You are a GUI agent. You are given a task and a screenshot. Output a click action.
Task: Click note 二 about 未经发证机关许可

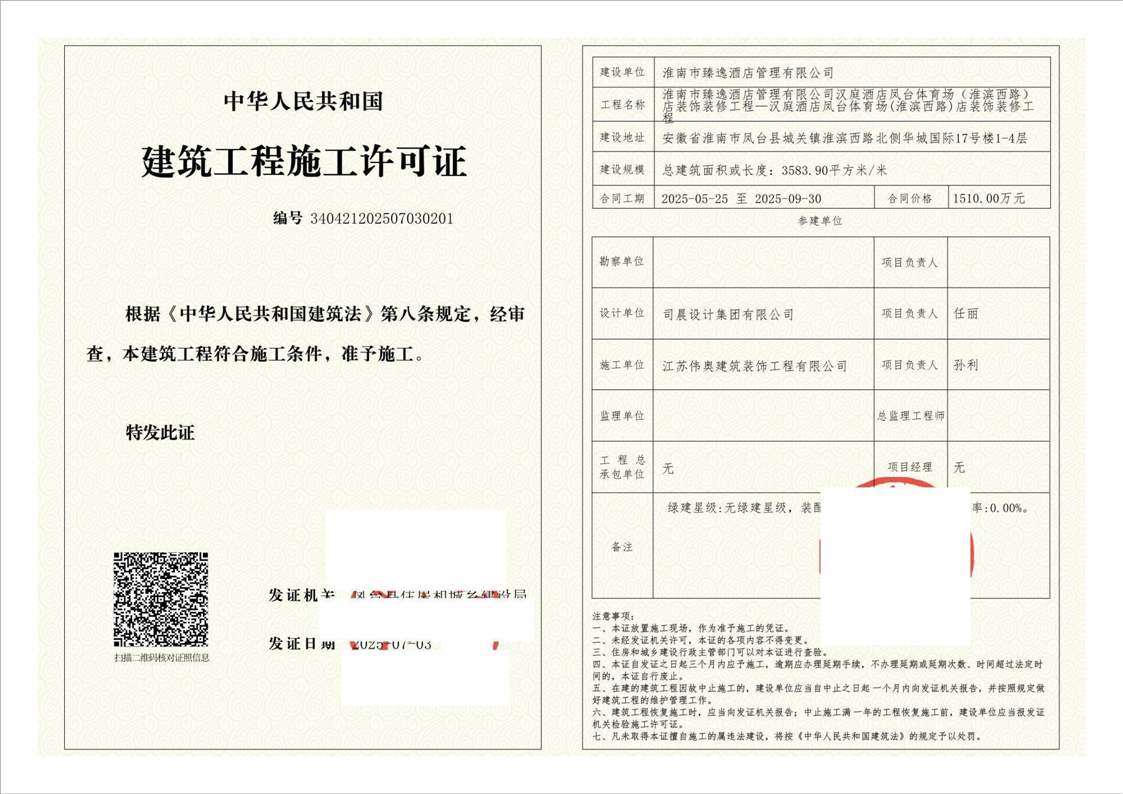(700, 640)
